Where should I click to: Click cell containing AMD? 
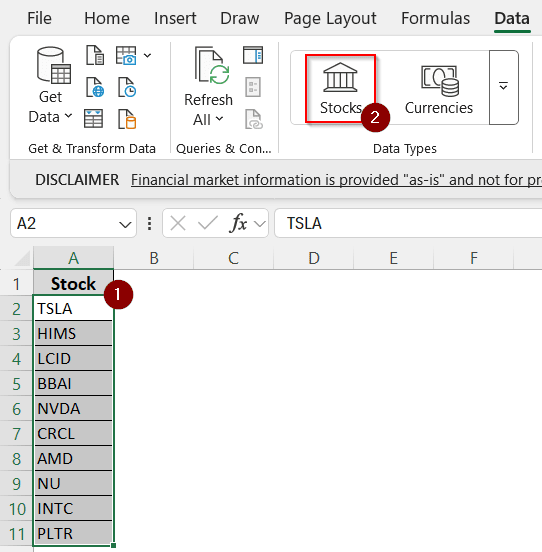(73, 459)
